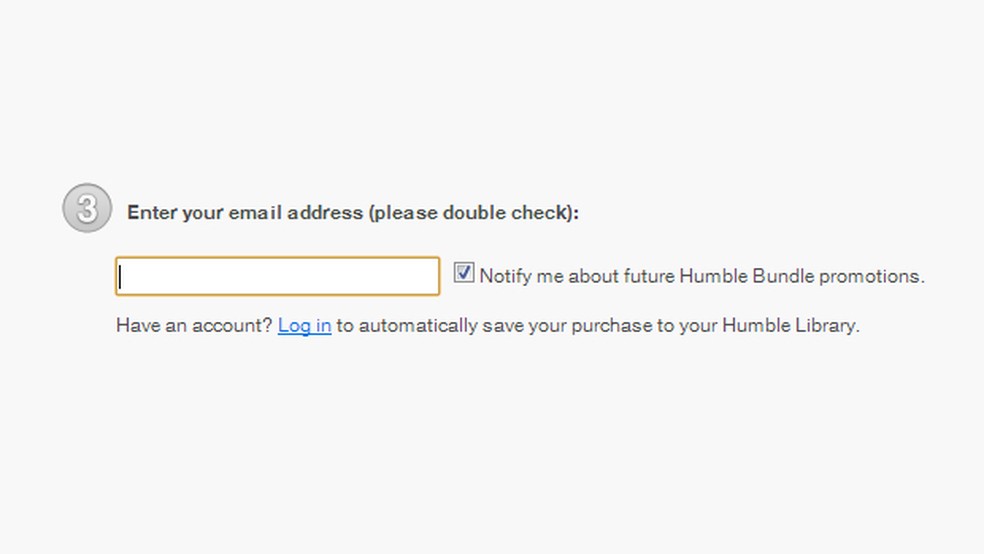Click the blinking text cursor in email box

(120, 277)
